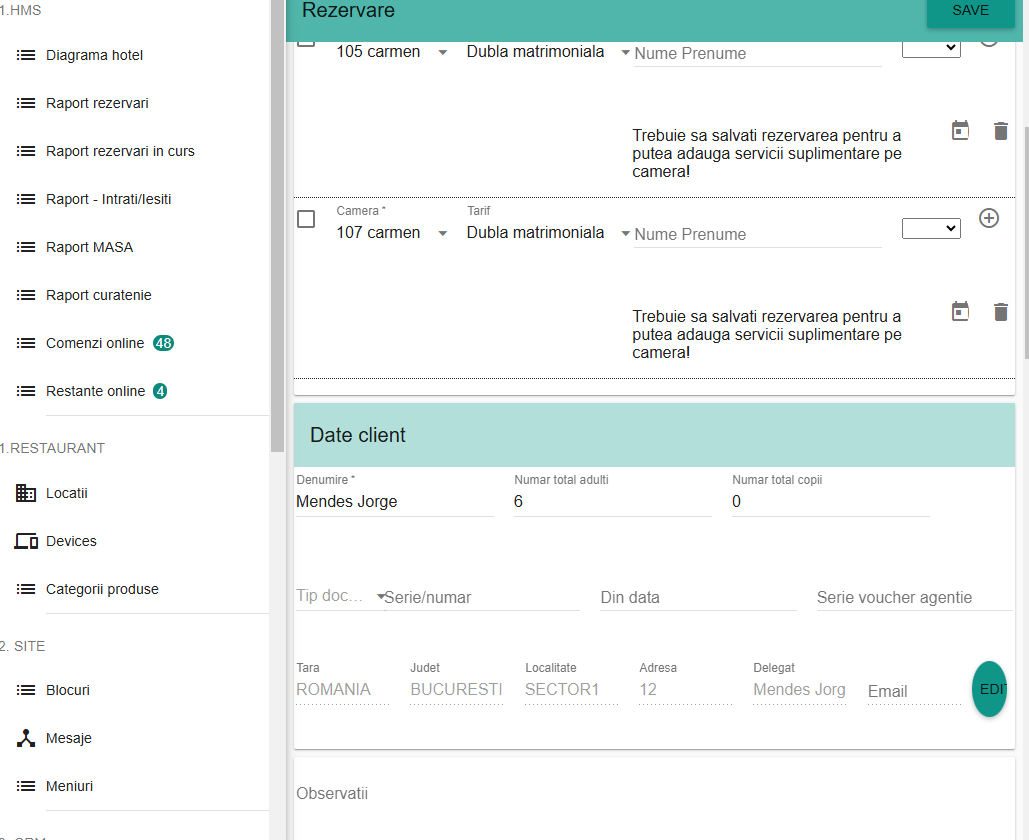Open Blocuri under SITE section
The height and width of the screenshot is (840, 1029).
[68, 690]
